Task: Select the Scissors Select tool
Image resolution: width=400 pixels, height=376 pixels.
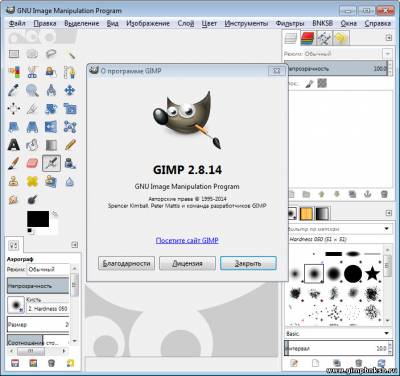Action: (x=32, y=72)
